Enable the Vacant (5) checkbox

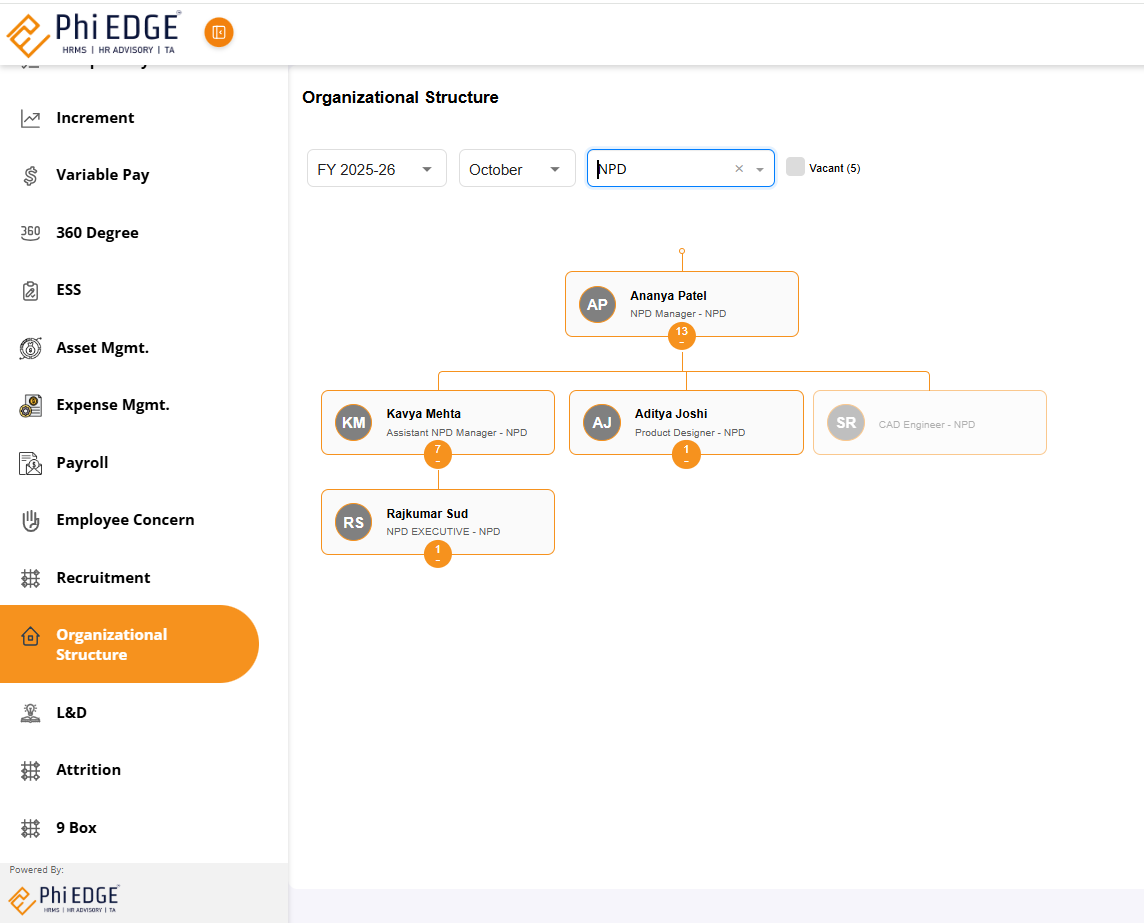tap(795, 167)
